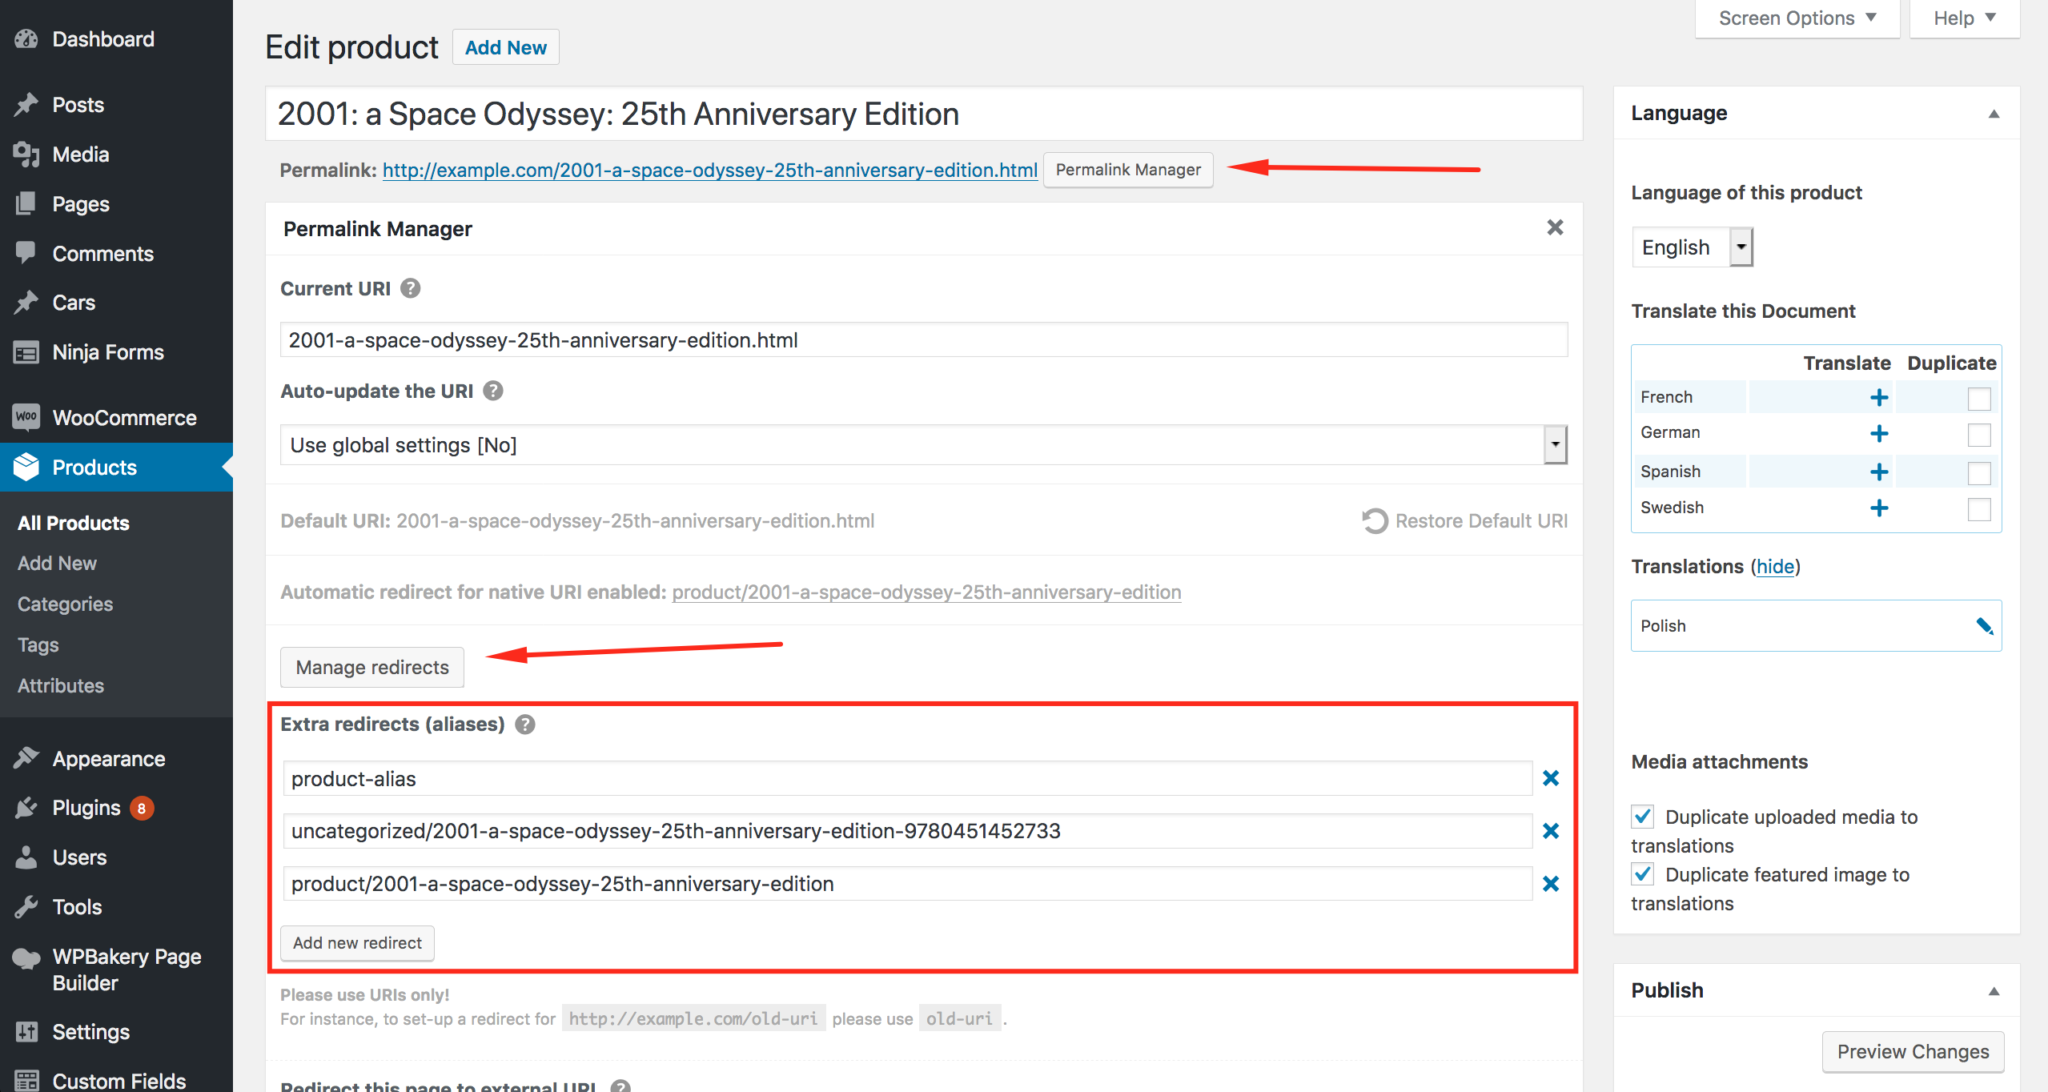The image size is (2048, 1092).
Task: Close the Permalink Manager panel
Action: tap(1555, 228)
